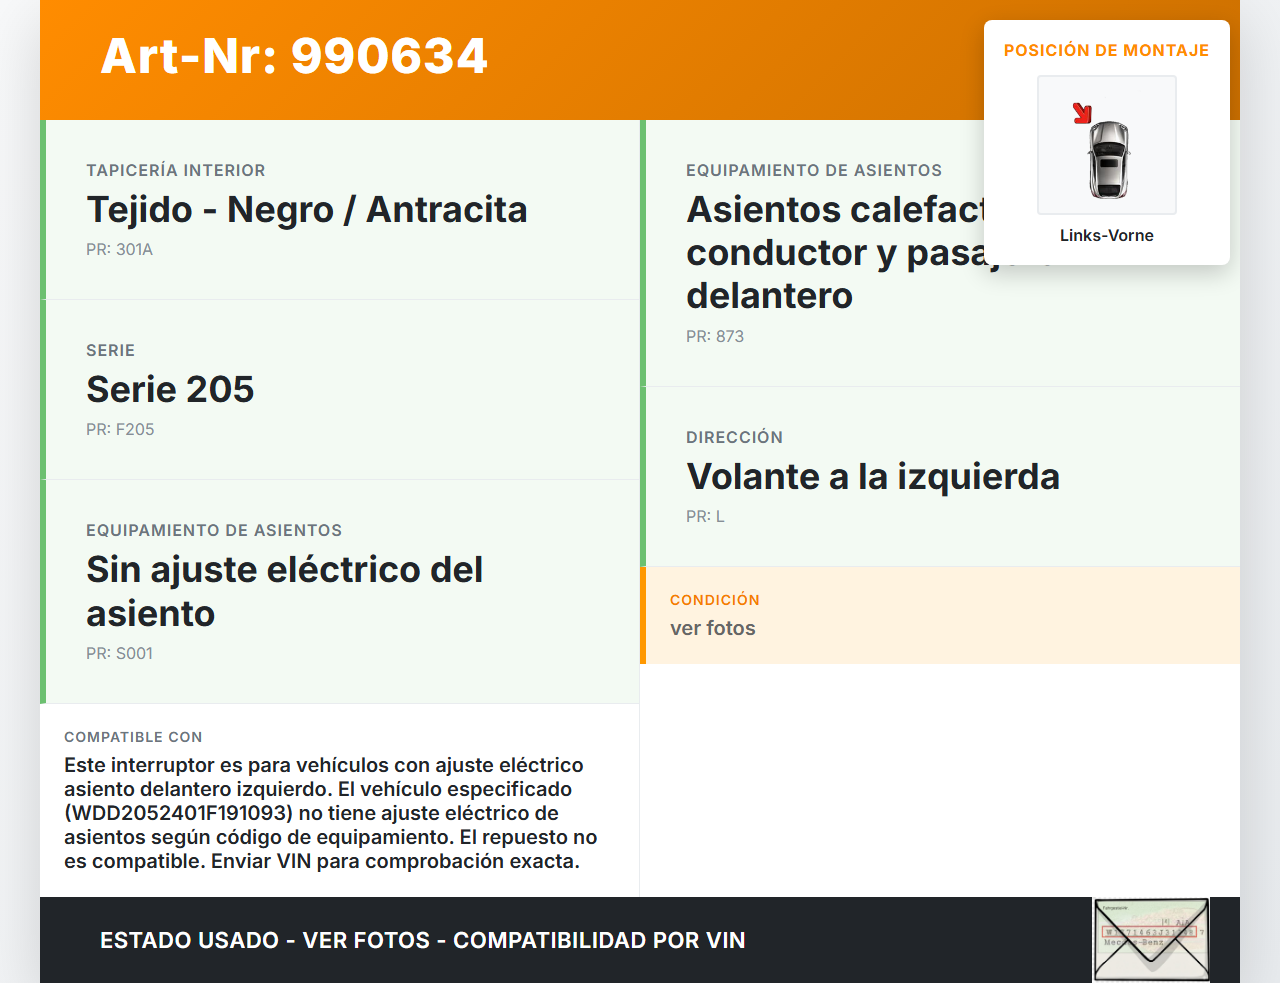This screenshot has height=983, width=1280.
Task: Select the compatibility note starting 'Este interruptor'
Action: pyautogui.click(x=331, y=813)
